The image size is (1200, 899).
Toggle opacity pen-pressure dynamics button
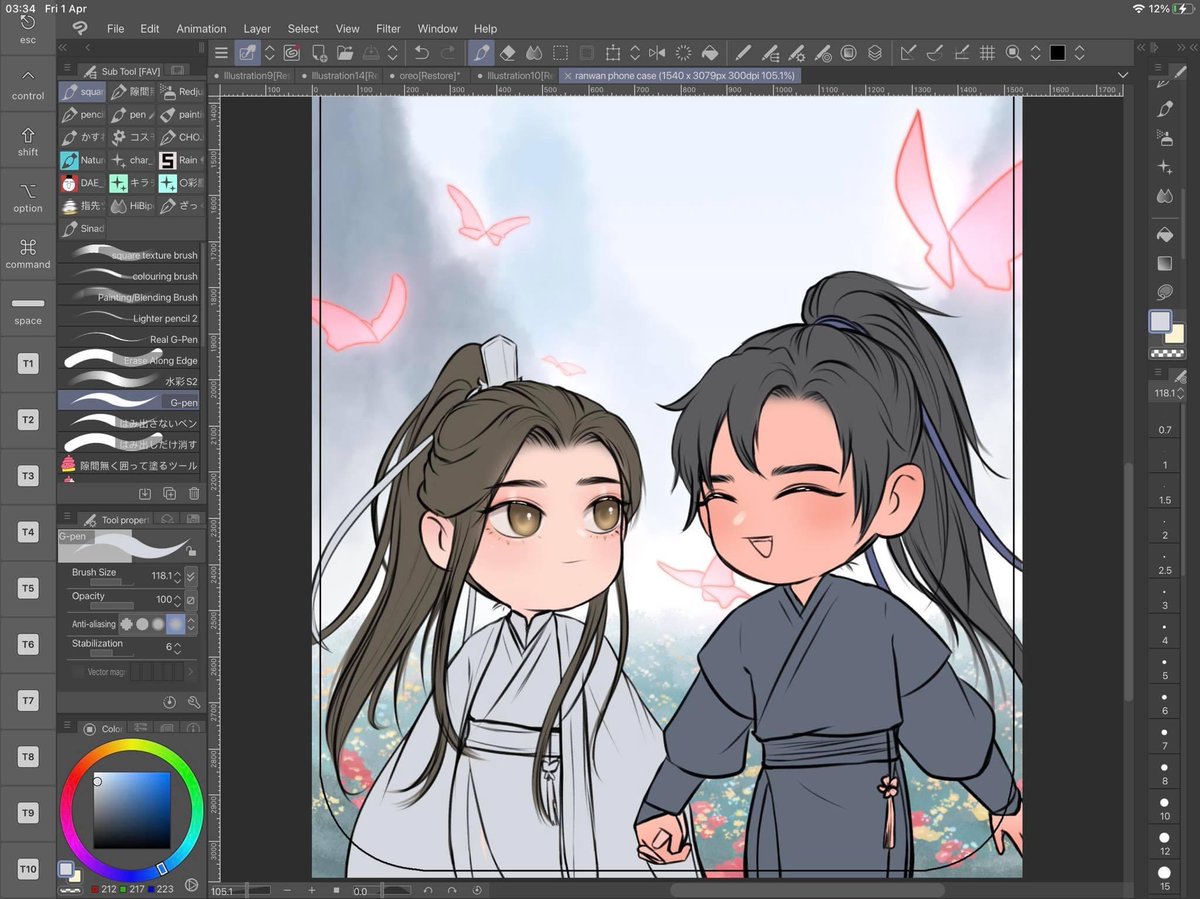[x=191, y=600]
